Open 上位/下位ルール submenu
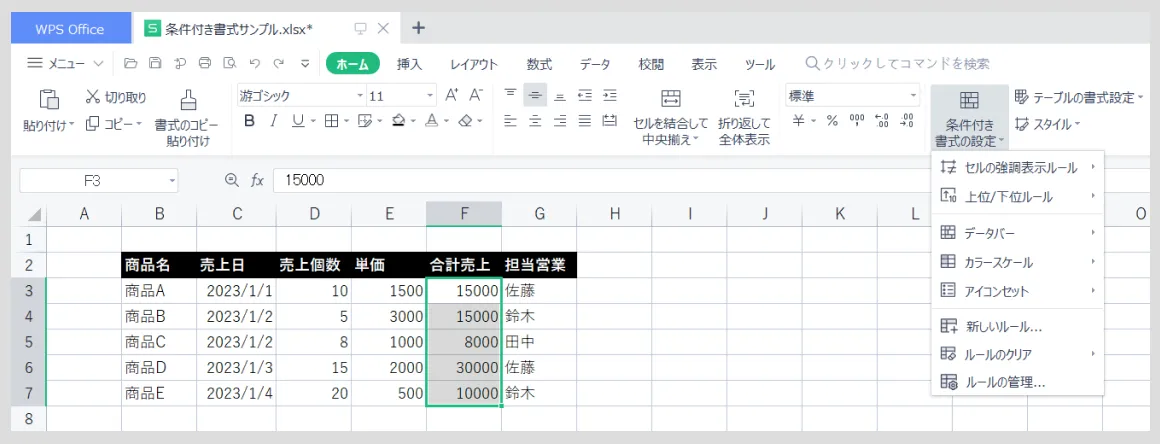This screenshot has height=444, width=1160. point(1018,197)
